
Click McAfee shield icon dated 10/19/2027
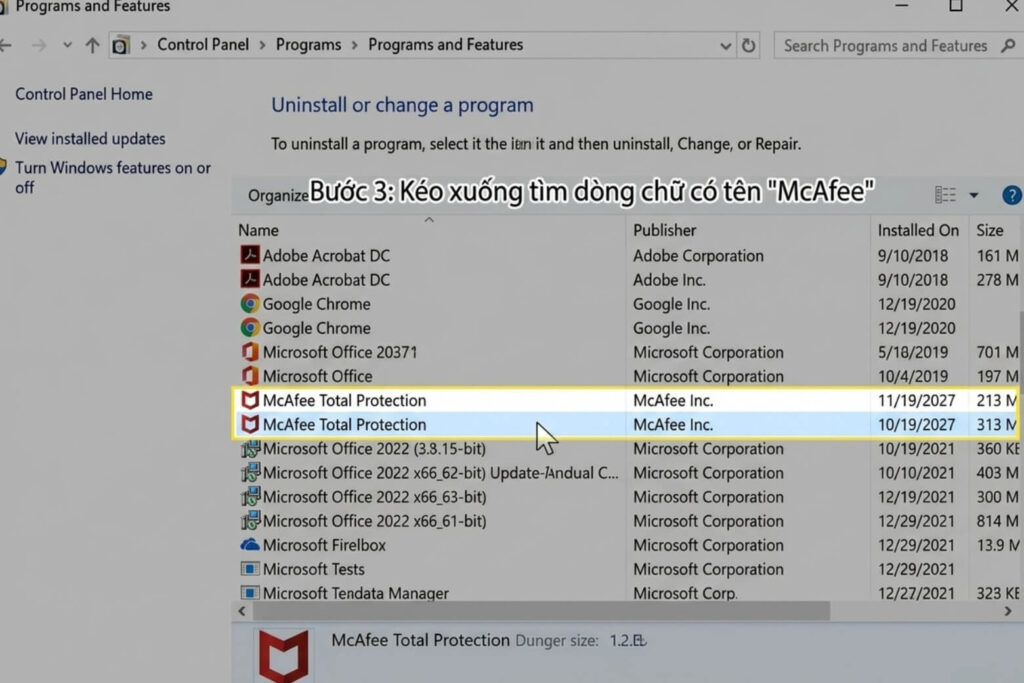(x=249, y=424)
